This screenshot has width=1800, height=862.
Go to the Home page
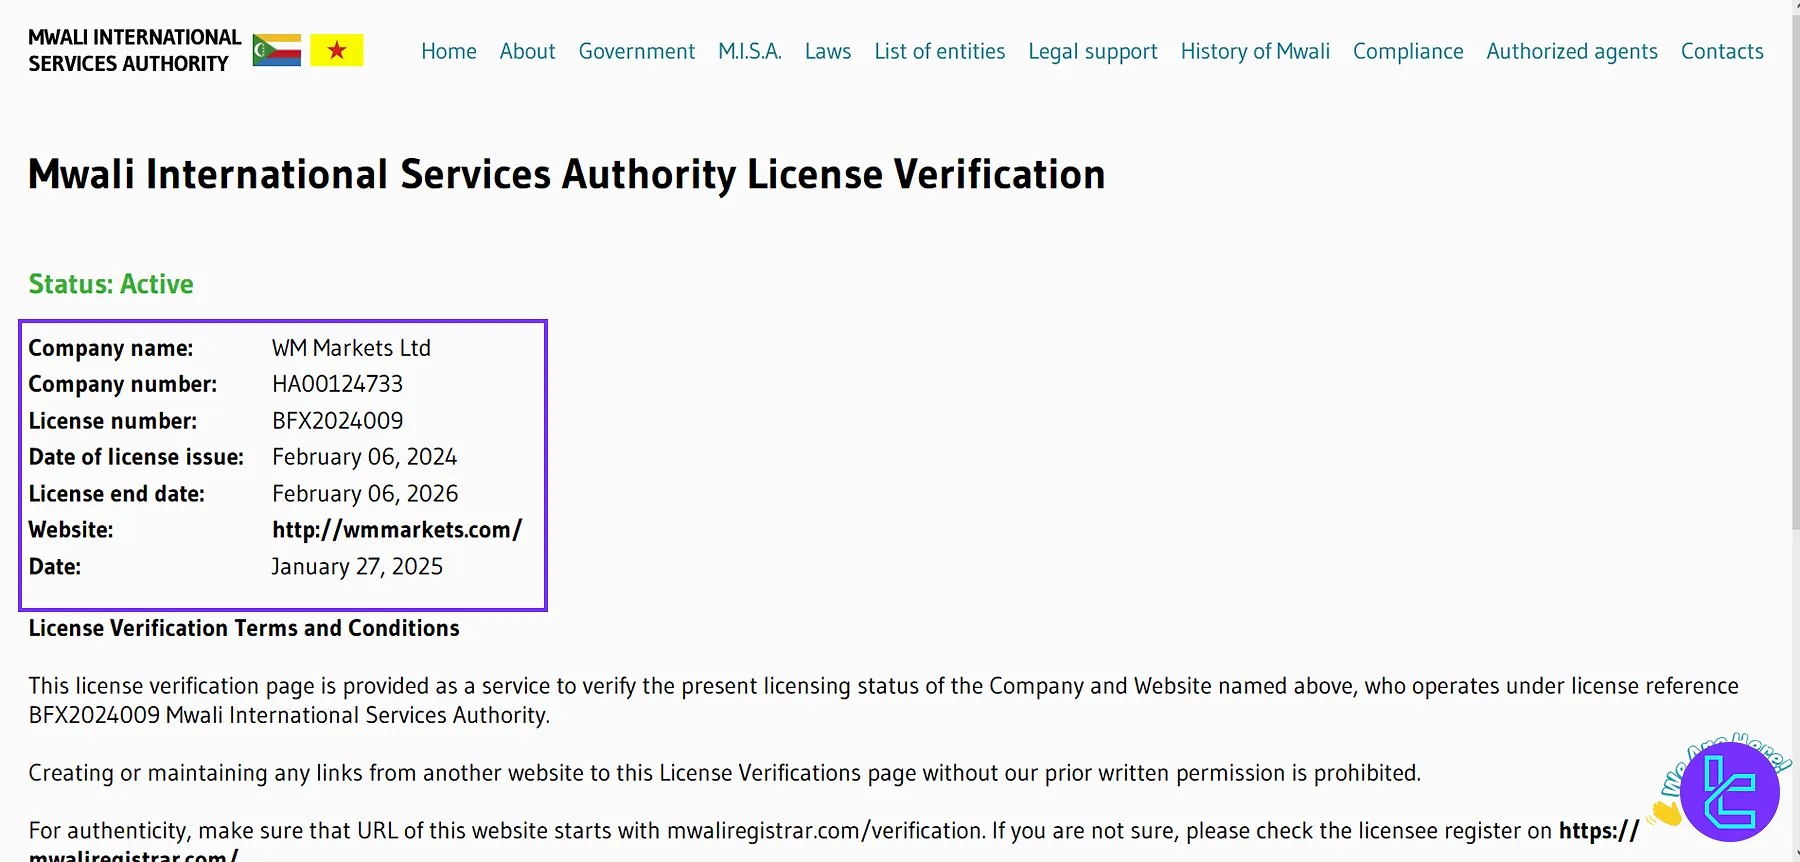448,51
